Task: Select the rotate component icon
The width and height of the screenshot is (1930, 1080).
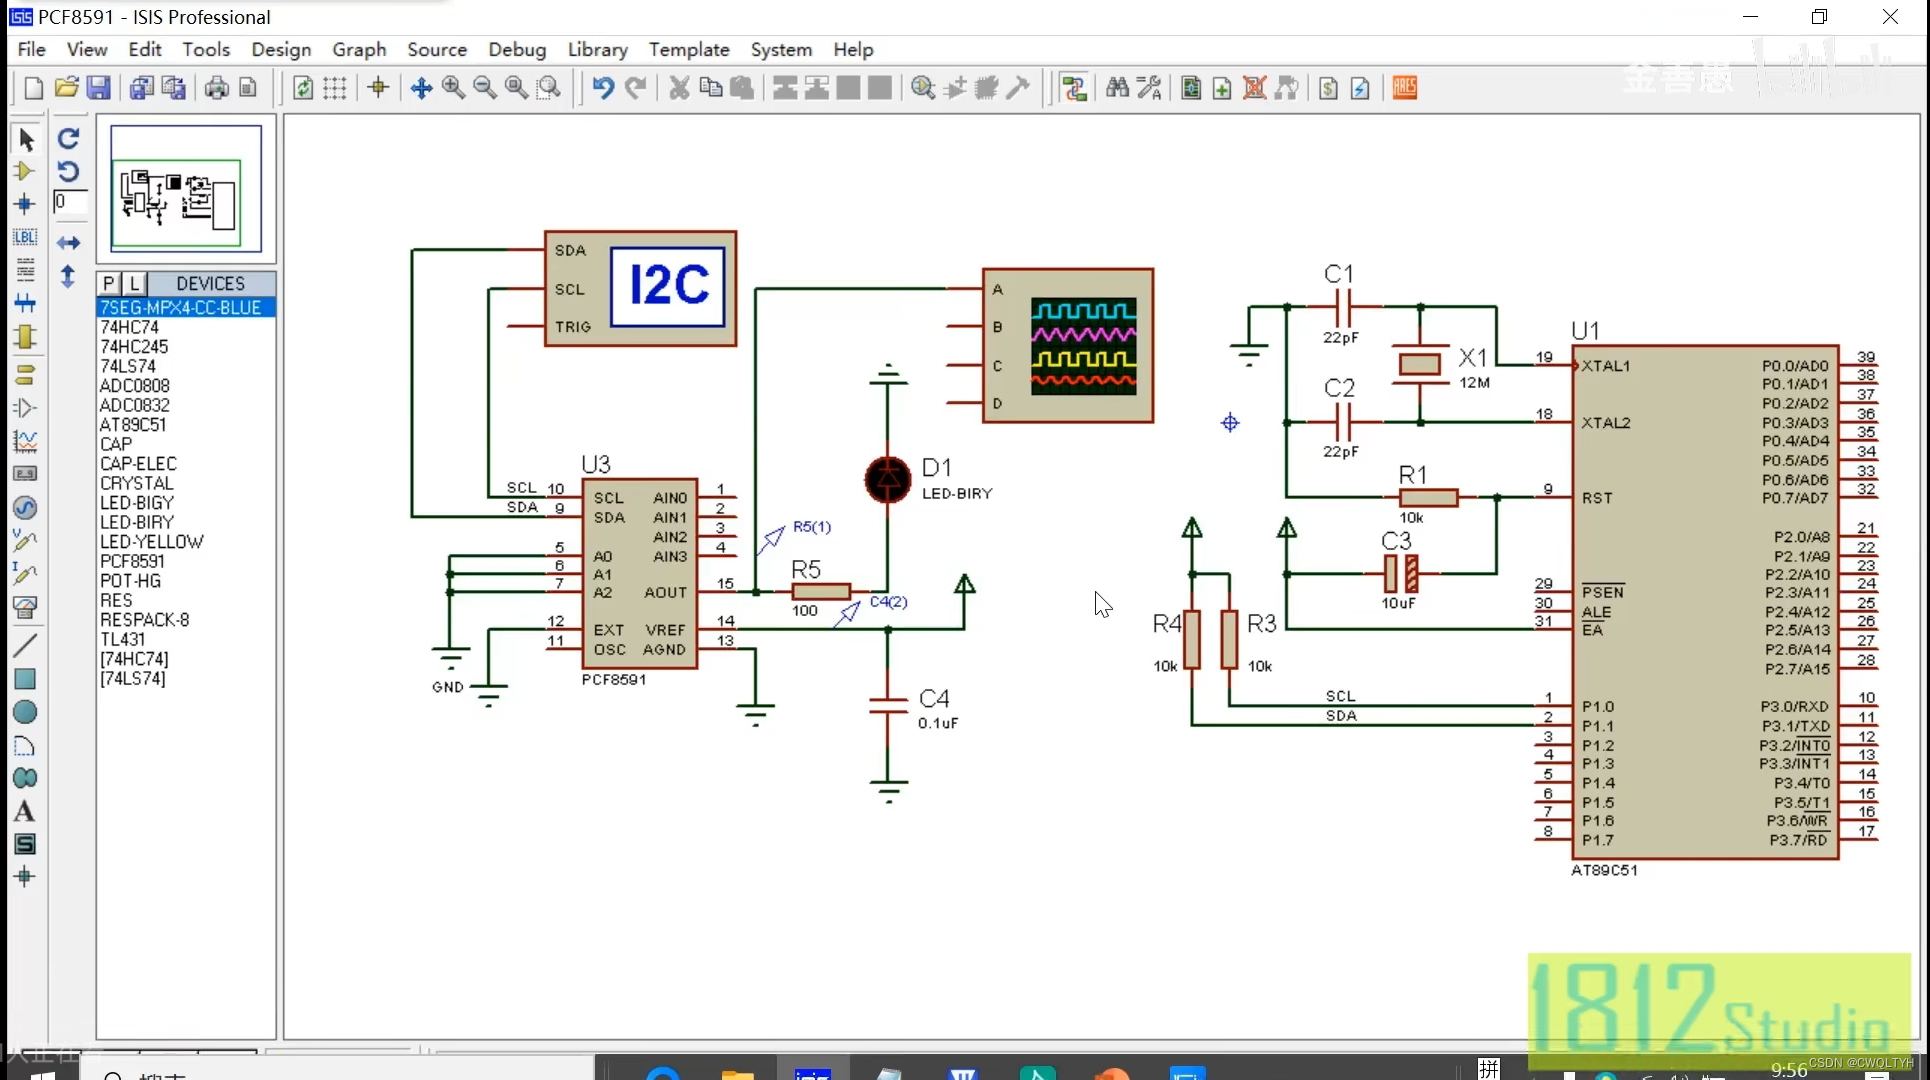Action: click(68, 136)
